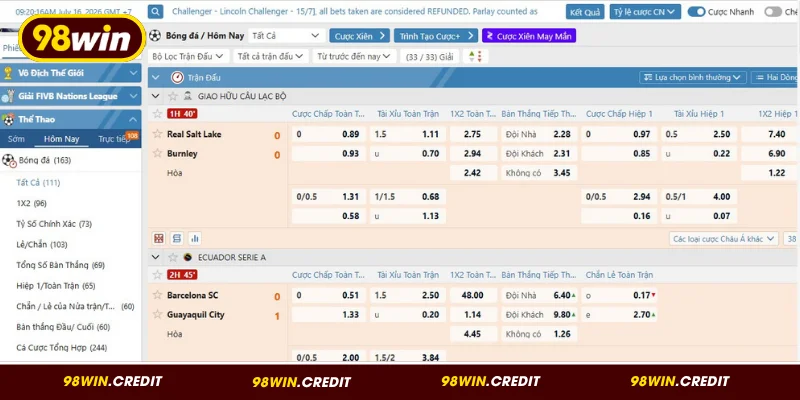Open Các loại cược Châu Á khác dropdown

coord(723,239)
